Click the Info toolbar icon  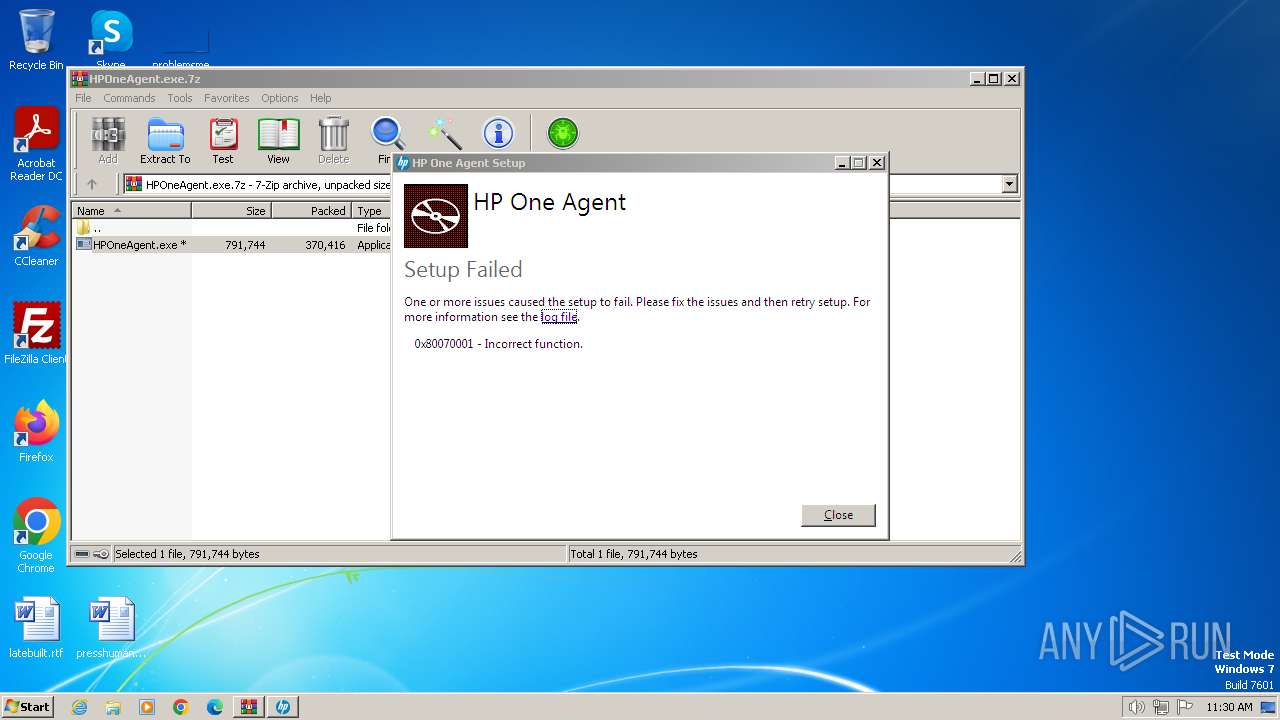coord(498,133)
